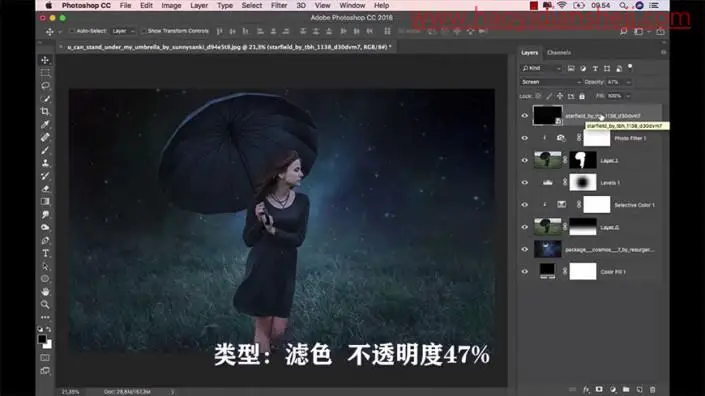This screenshot has height=396, width=705.
Task: Open the Screen blend mode dropdown
Action: tap(551, 82)
